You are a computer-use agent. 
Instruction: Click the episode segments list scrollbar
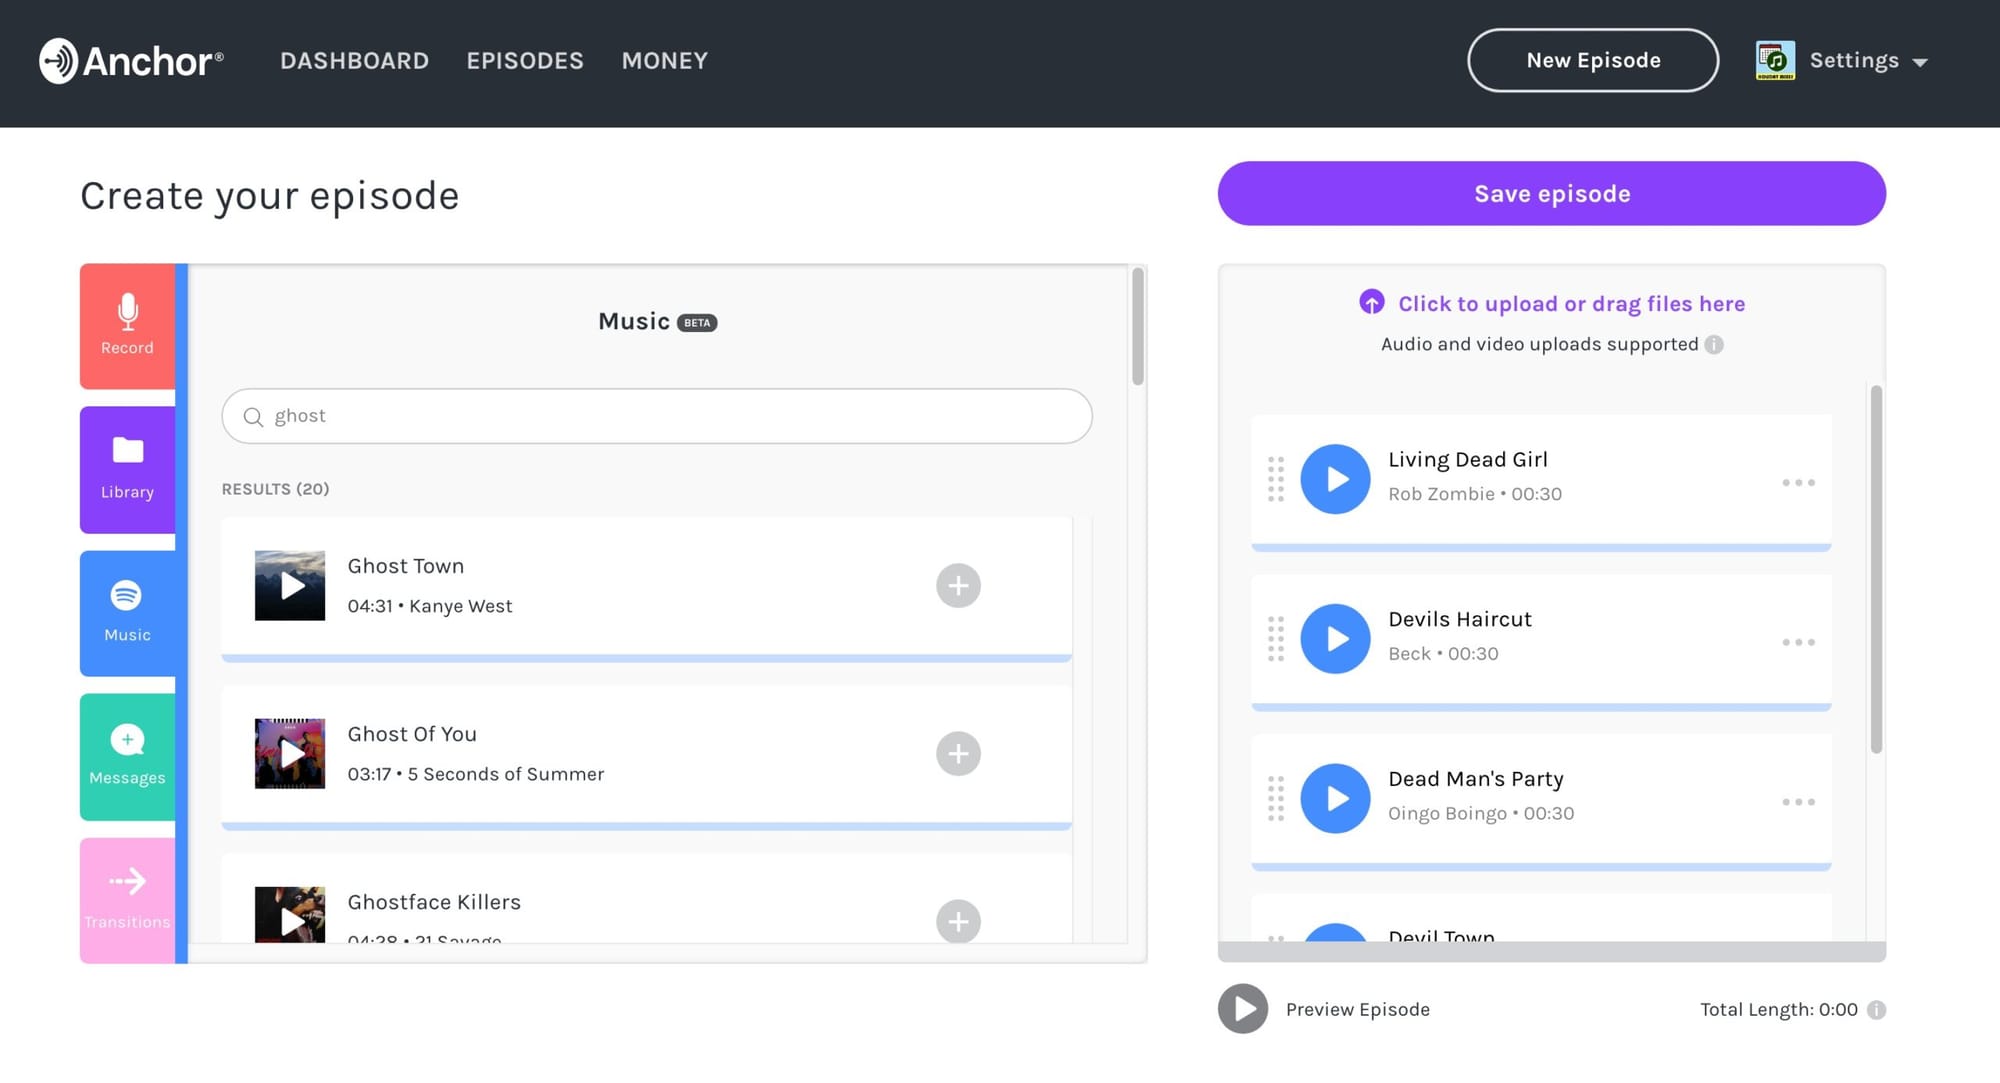click(1876, 570)
